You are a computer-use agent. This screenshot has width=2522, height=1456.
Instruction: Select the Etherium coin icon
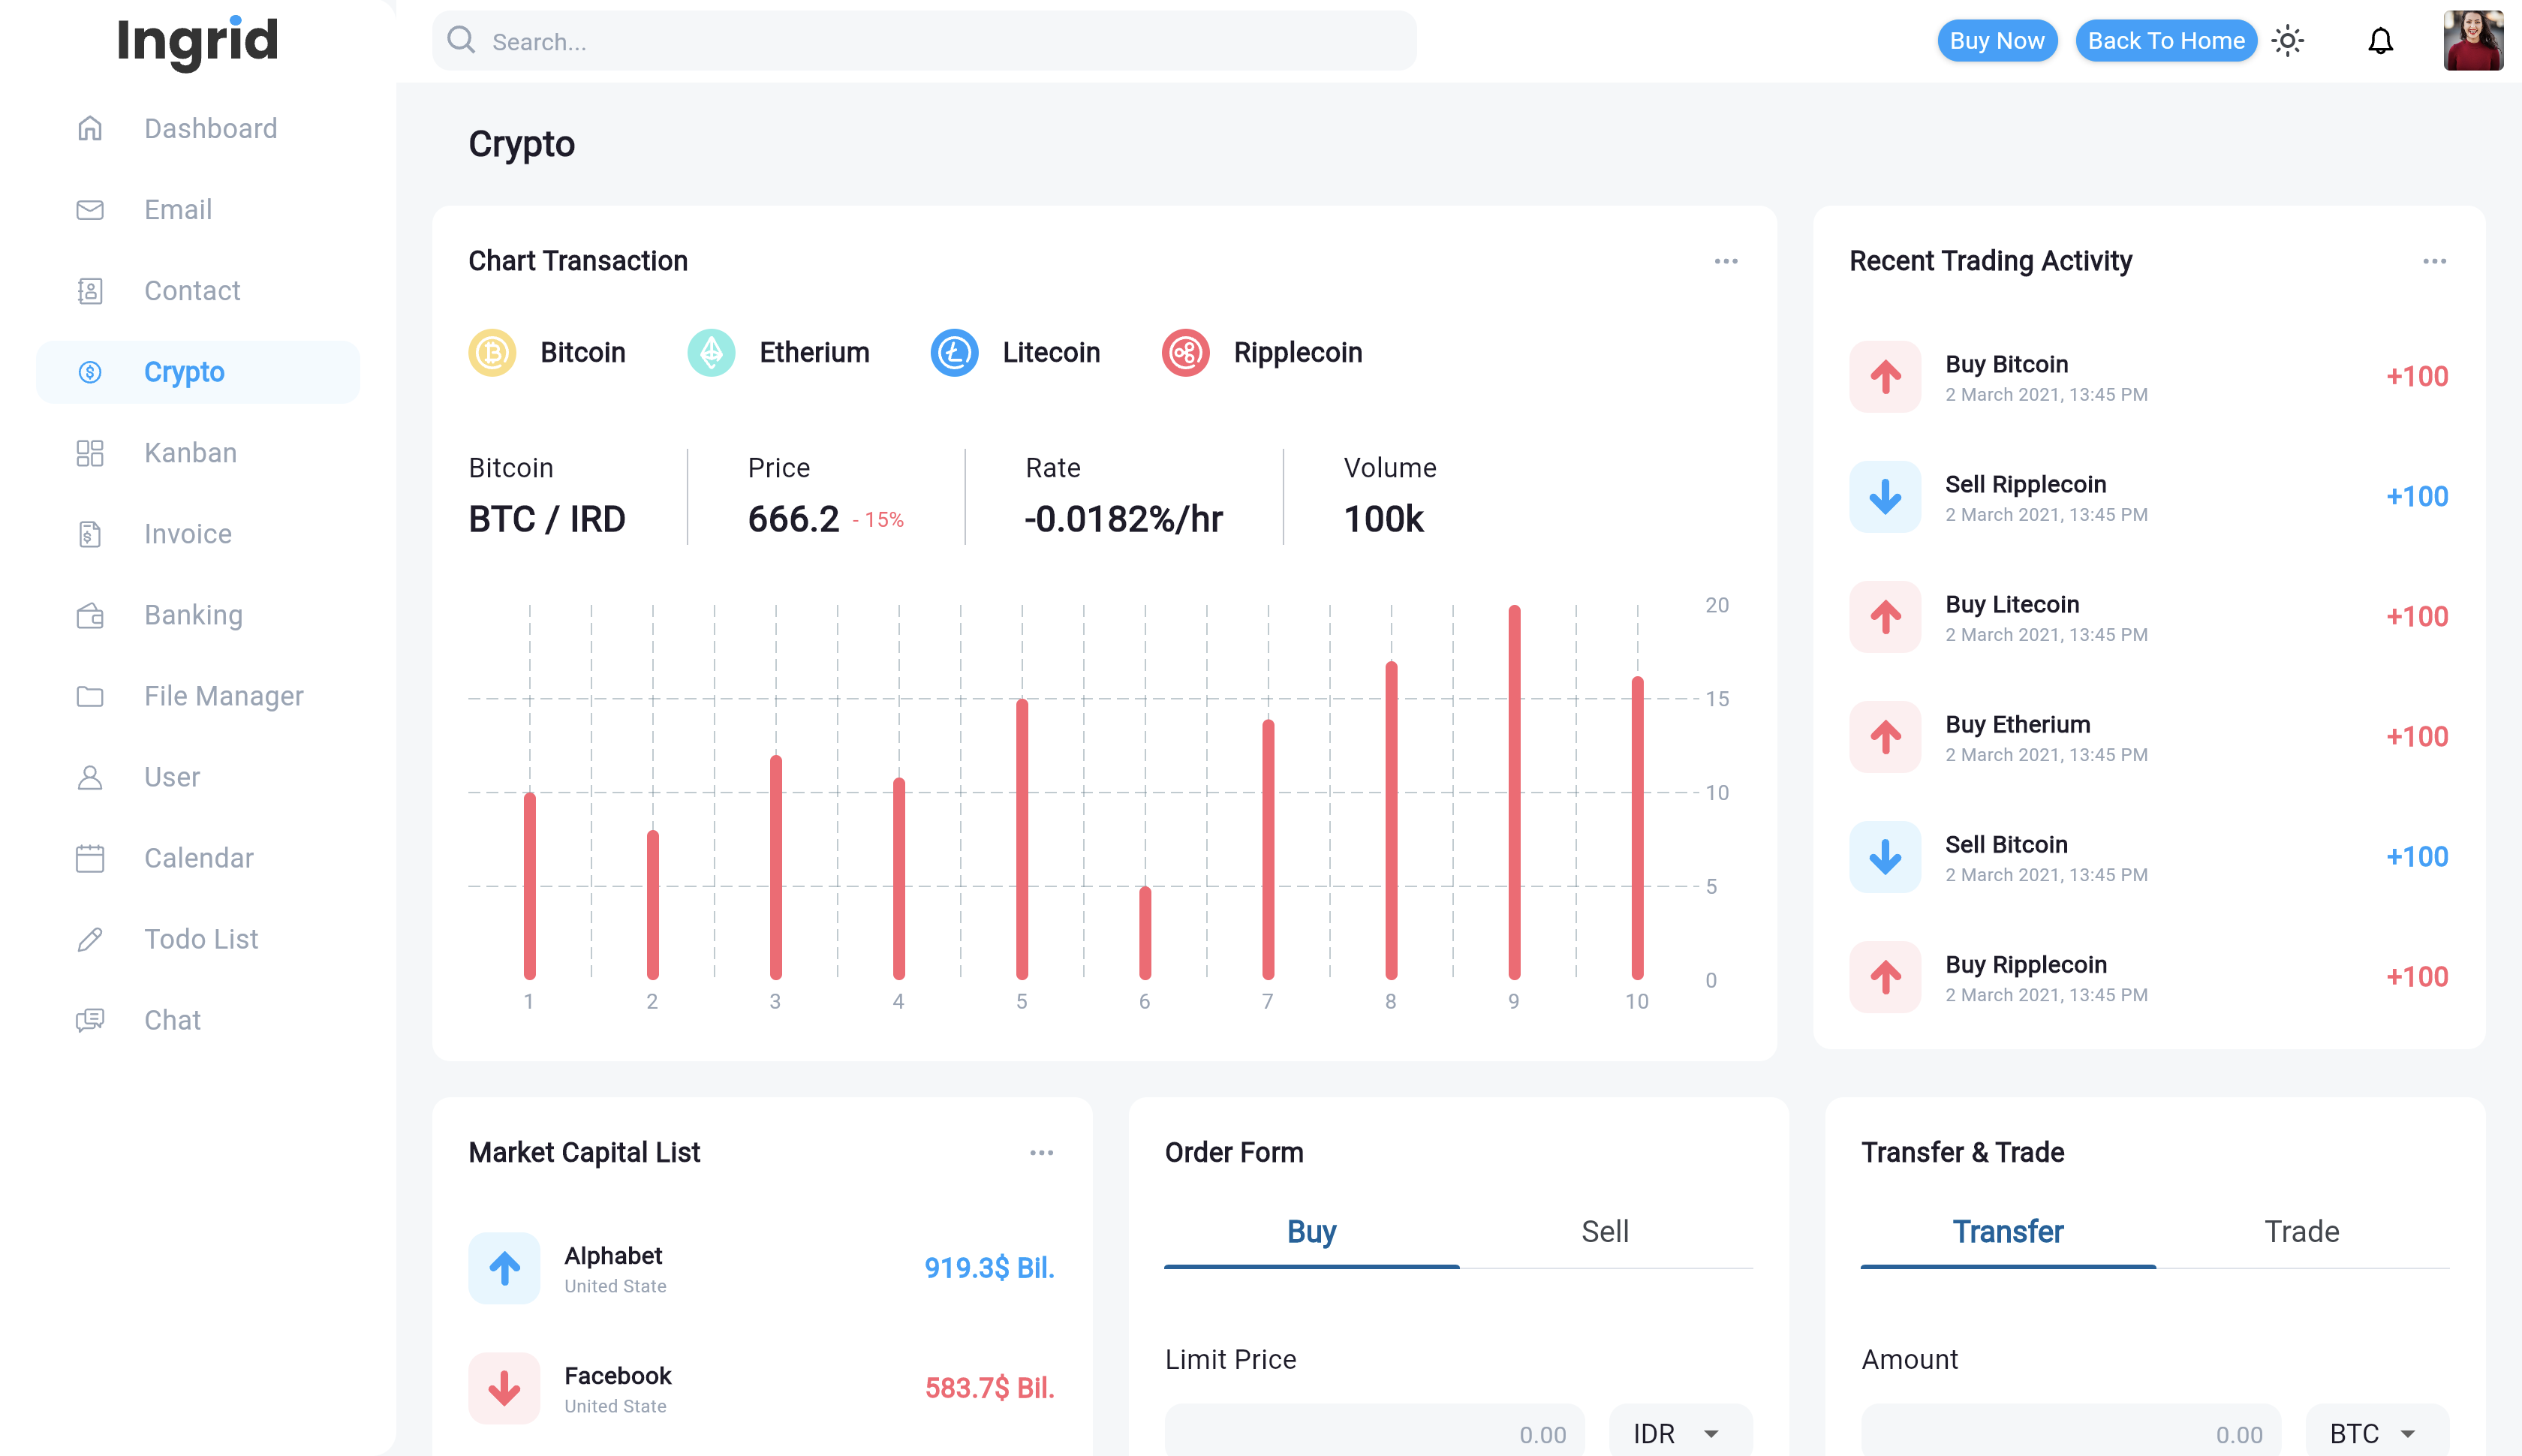(711, 352)
